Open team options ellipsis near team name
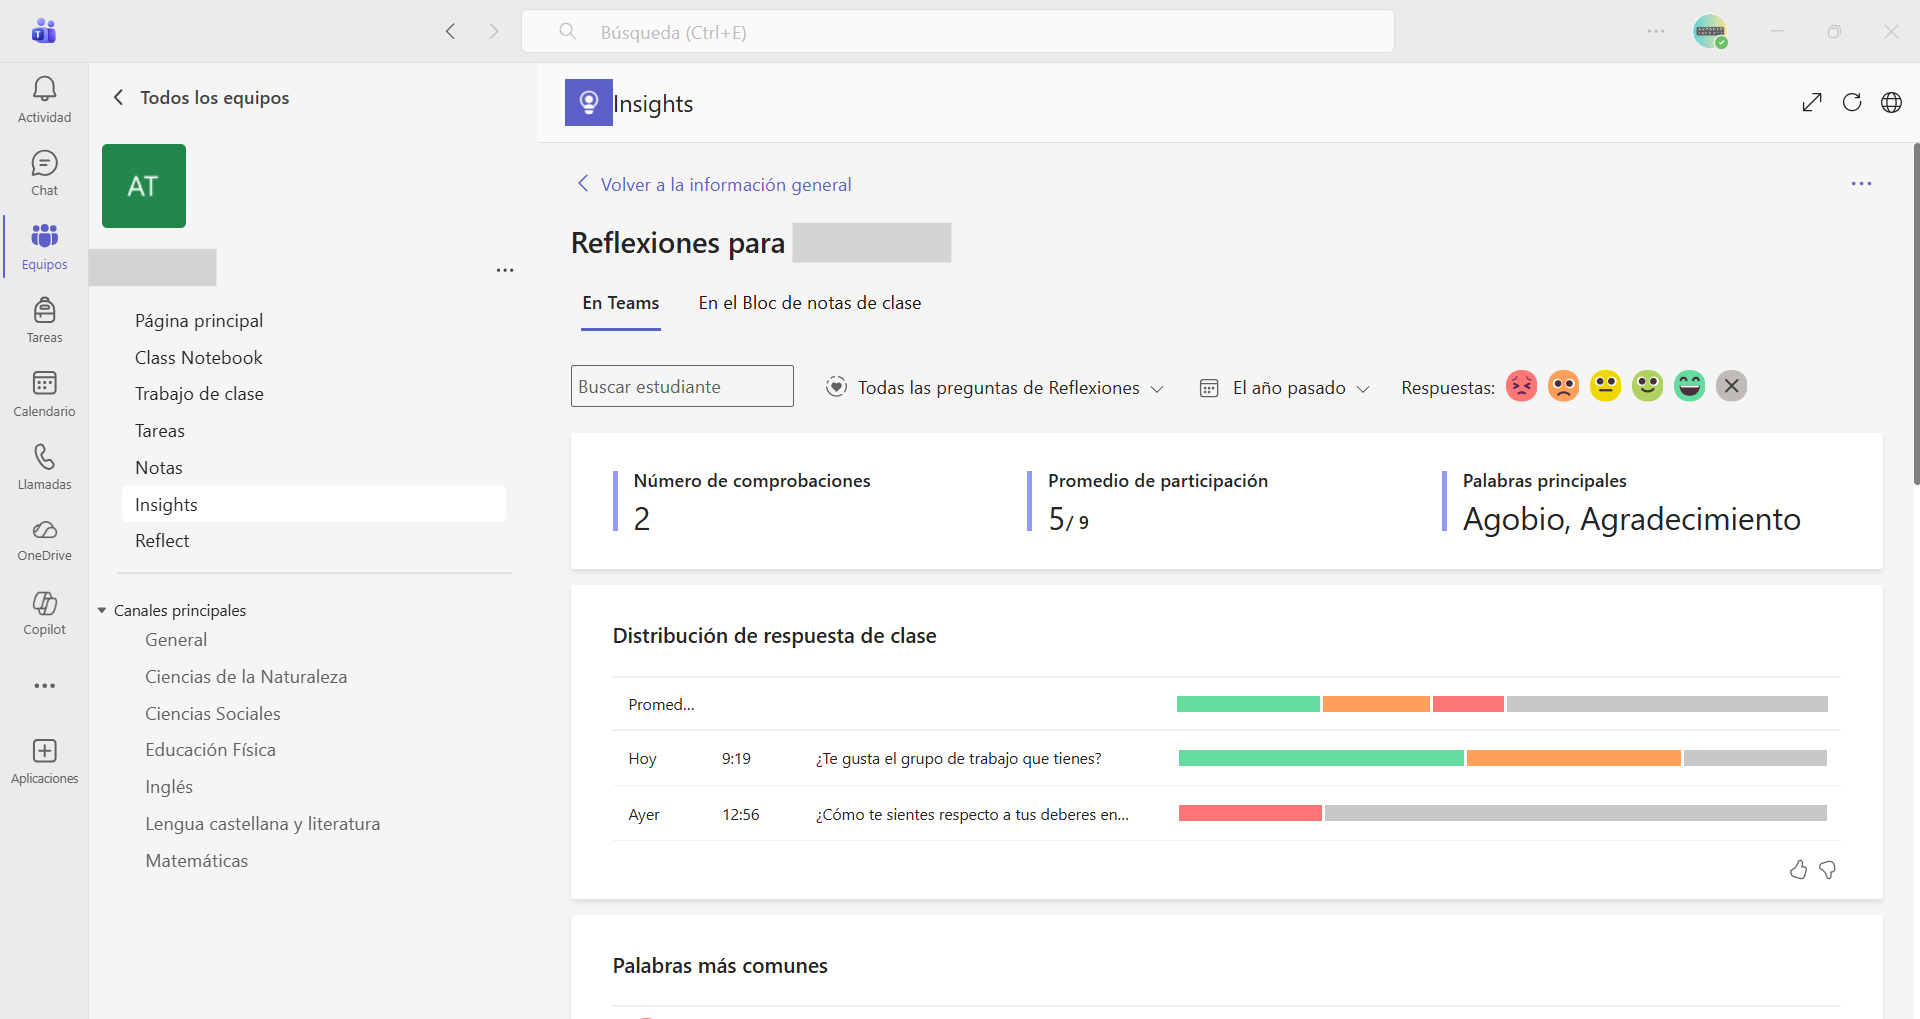Image resolution: width=1920 pixels, height=1019 pixels. click(x=505, y=270)
